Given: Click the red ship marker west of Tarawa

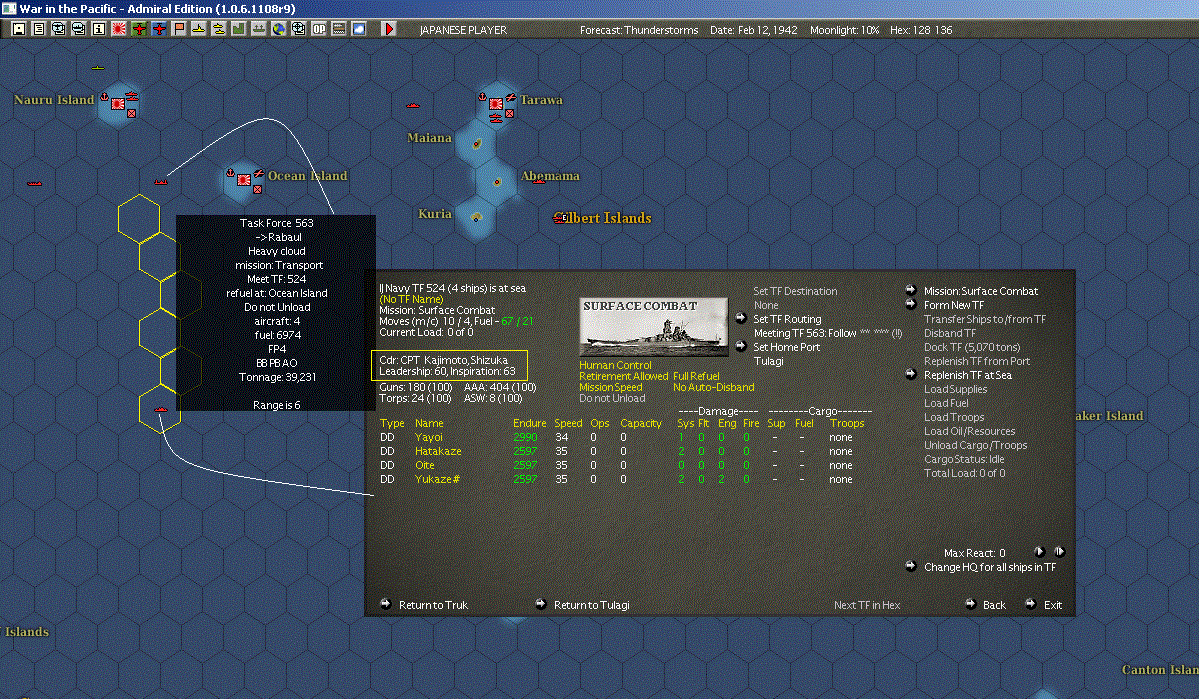Looking at the screenshot, I should coord(413,106).
